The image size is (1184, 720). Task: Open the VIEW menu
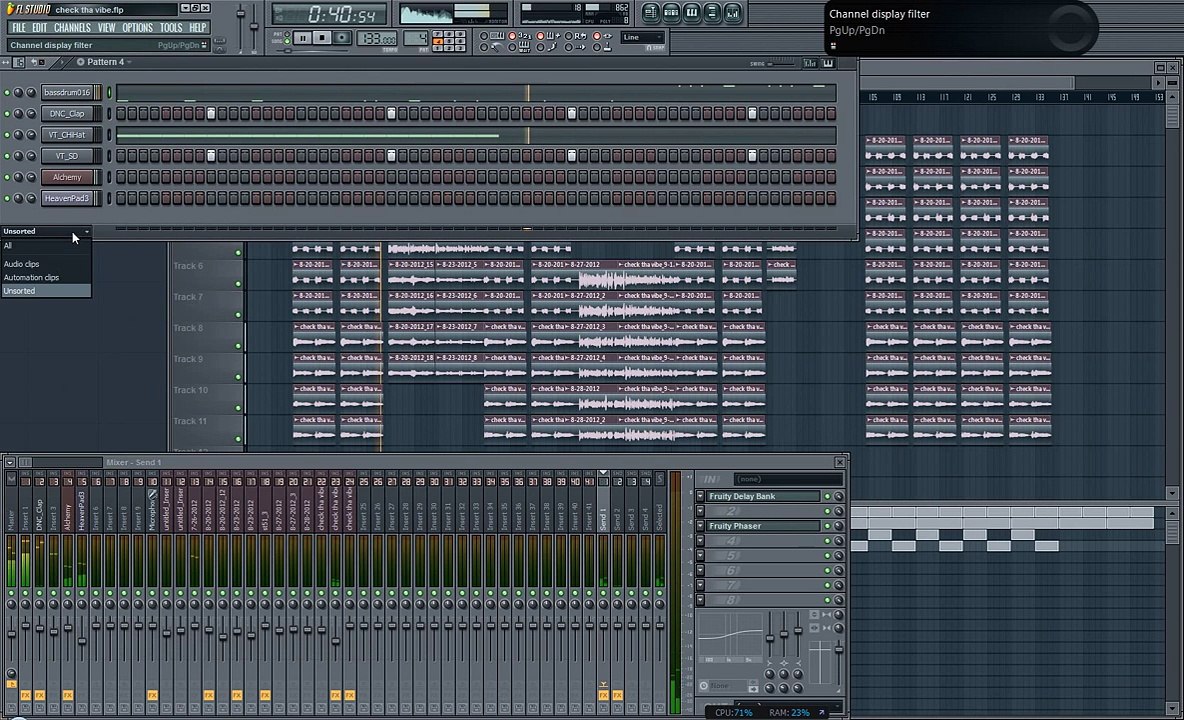(x=106, y=27)
